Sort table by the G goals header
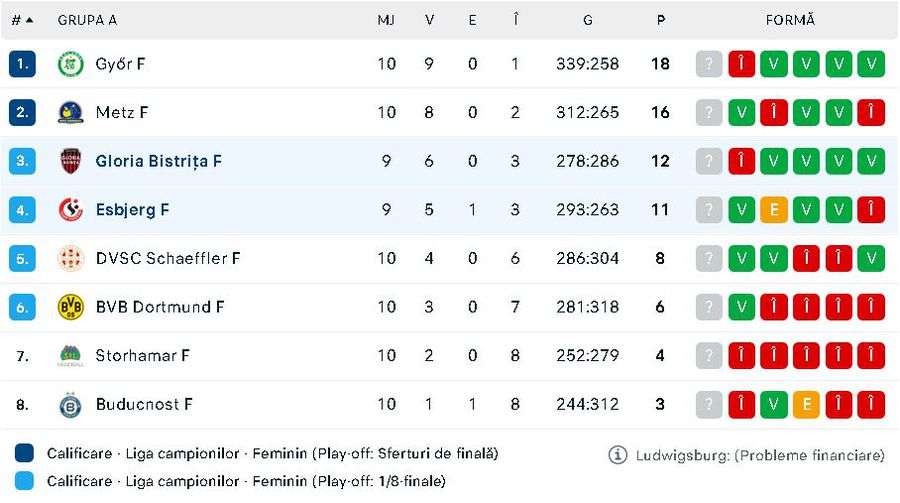The height and width of the screenshot is (503, 900). click(587, 20)
